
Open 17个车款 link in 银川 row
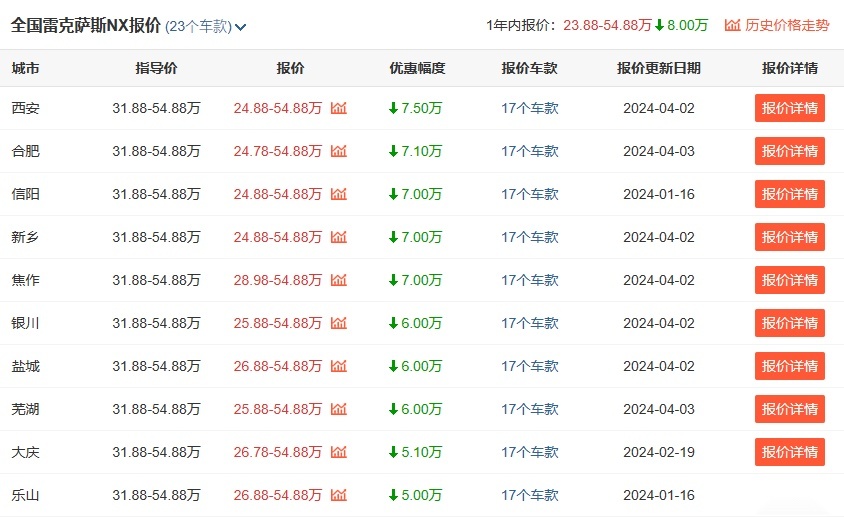point(530,324)
